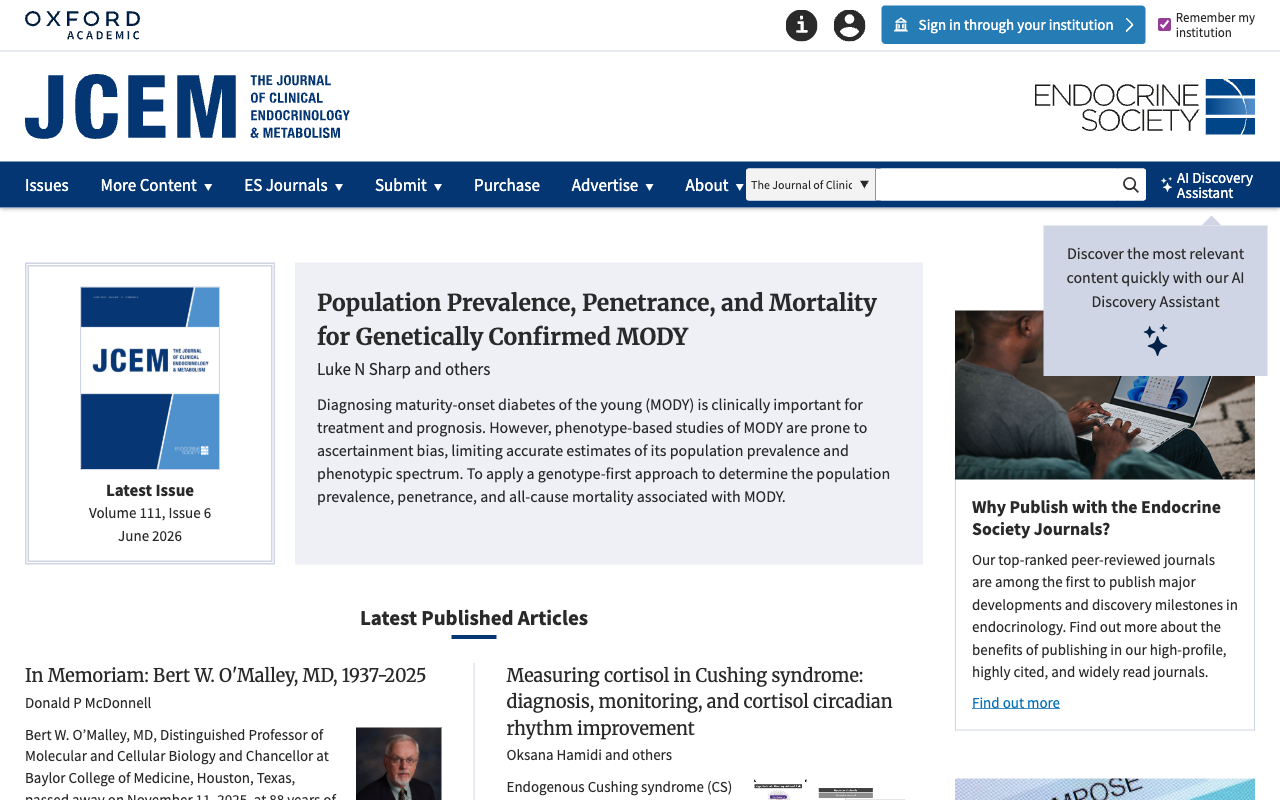Open the user account avatar icon
The width and height of the screenshot is (1280, 800).
[849, 25]
